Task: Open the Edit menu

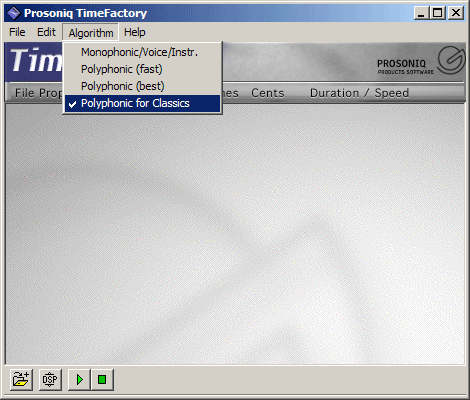Action: [46, 32]
